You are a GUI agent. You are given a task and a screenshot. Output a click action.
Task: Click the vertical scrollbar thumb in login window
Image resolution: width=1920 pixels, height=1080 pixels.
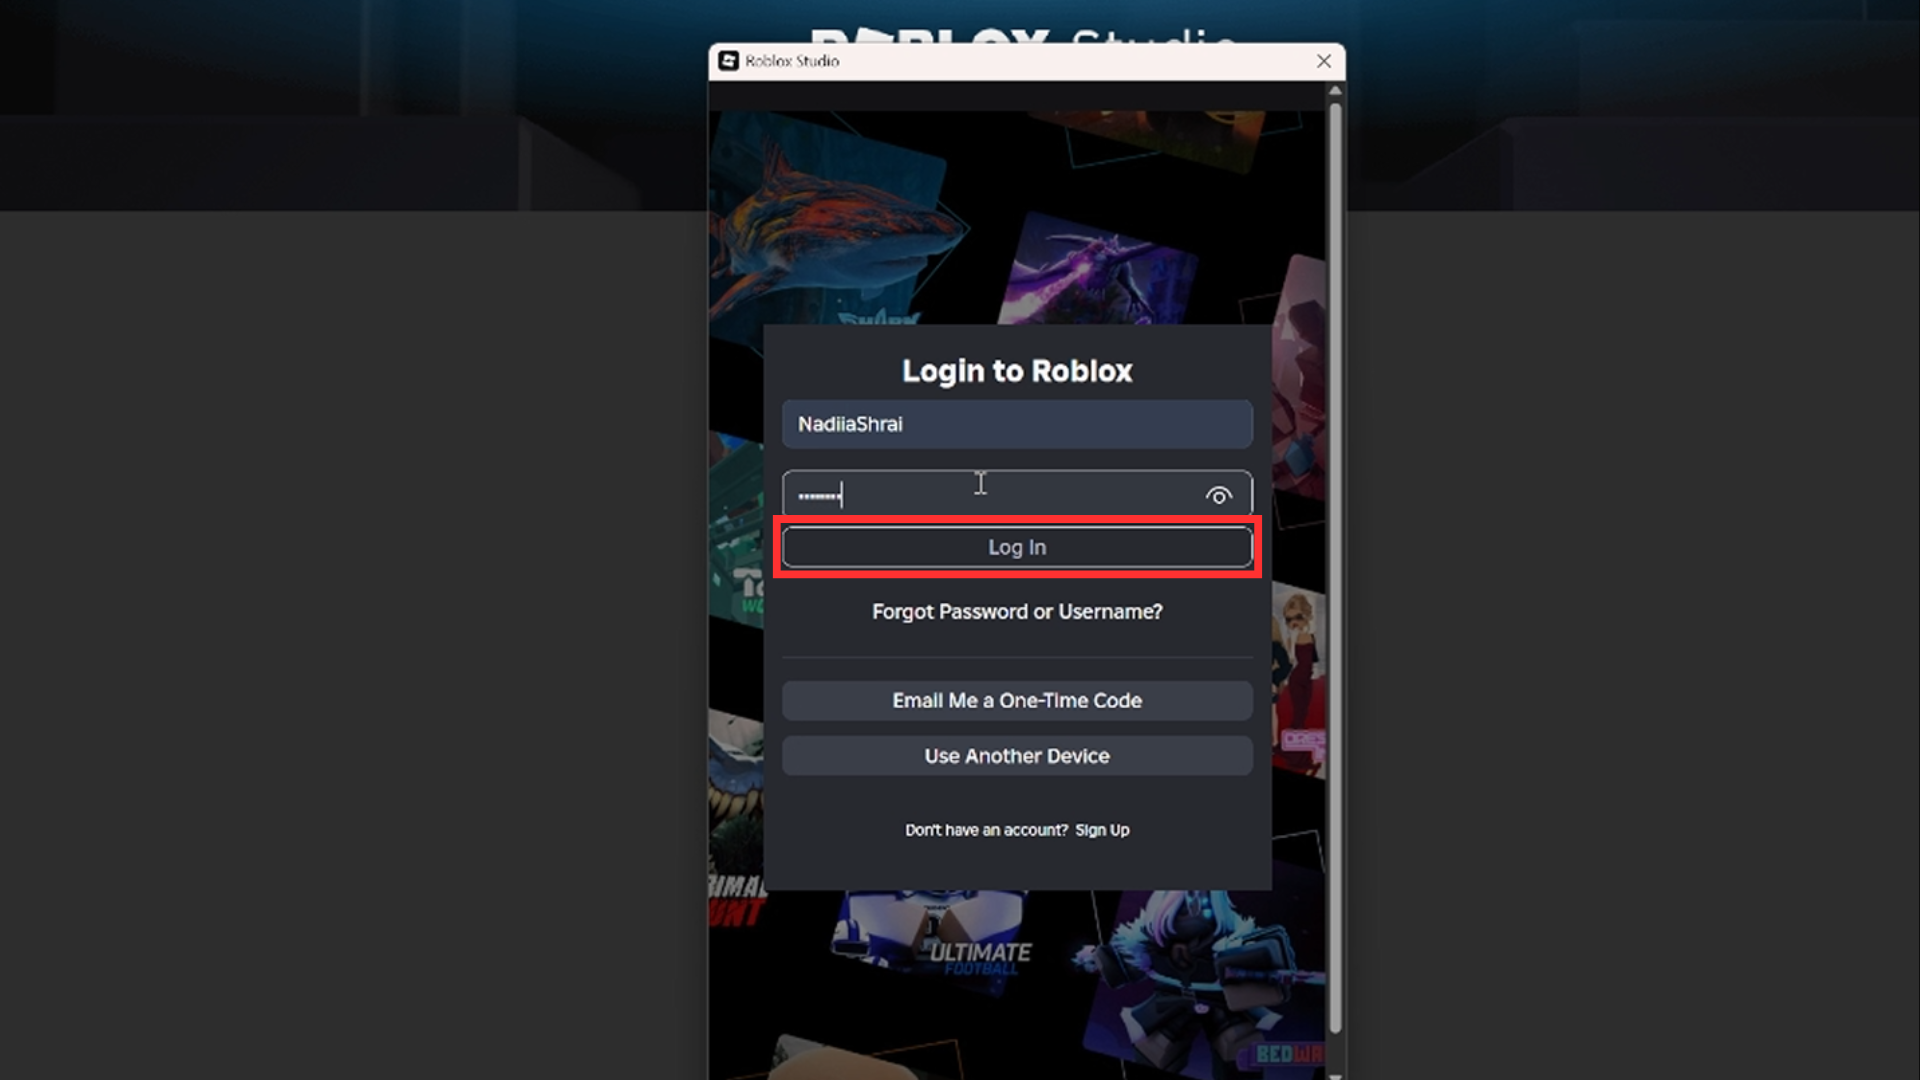coord(1335,568)
